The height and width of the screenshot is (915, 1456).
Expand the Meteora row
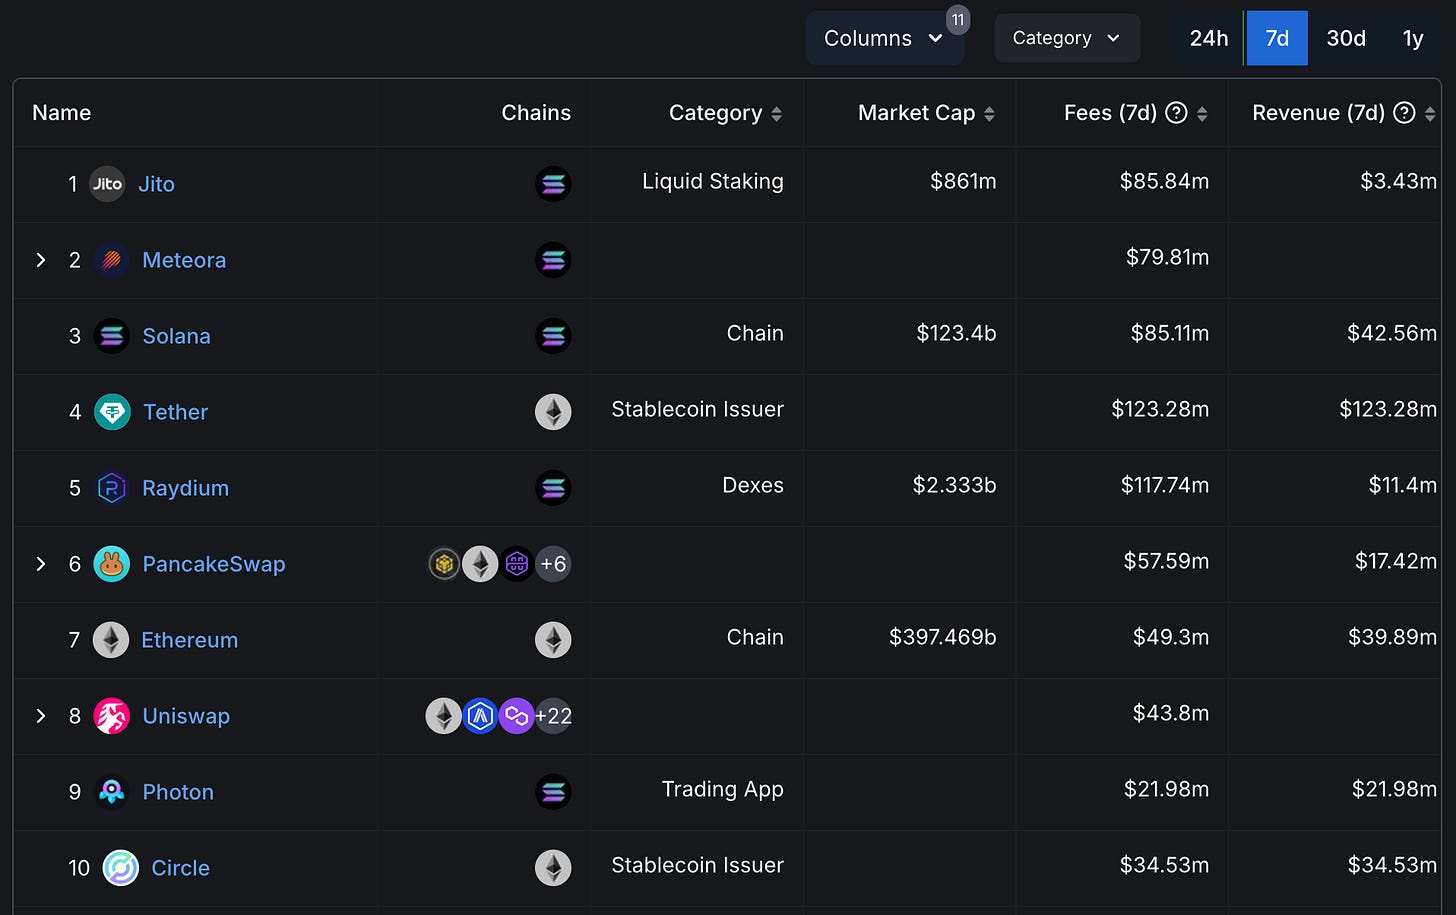point(41,260)
